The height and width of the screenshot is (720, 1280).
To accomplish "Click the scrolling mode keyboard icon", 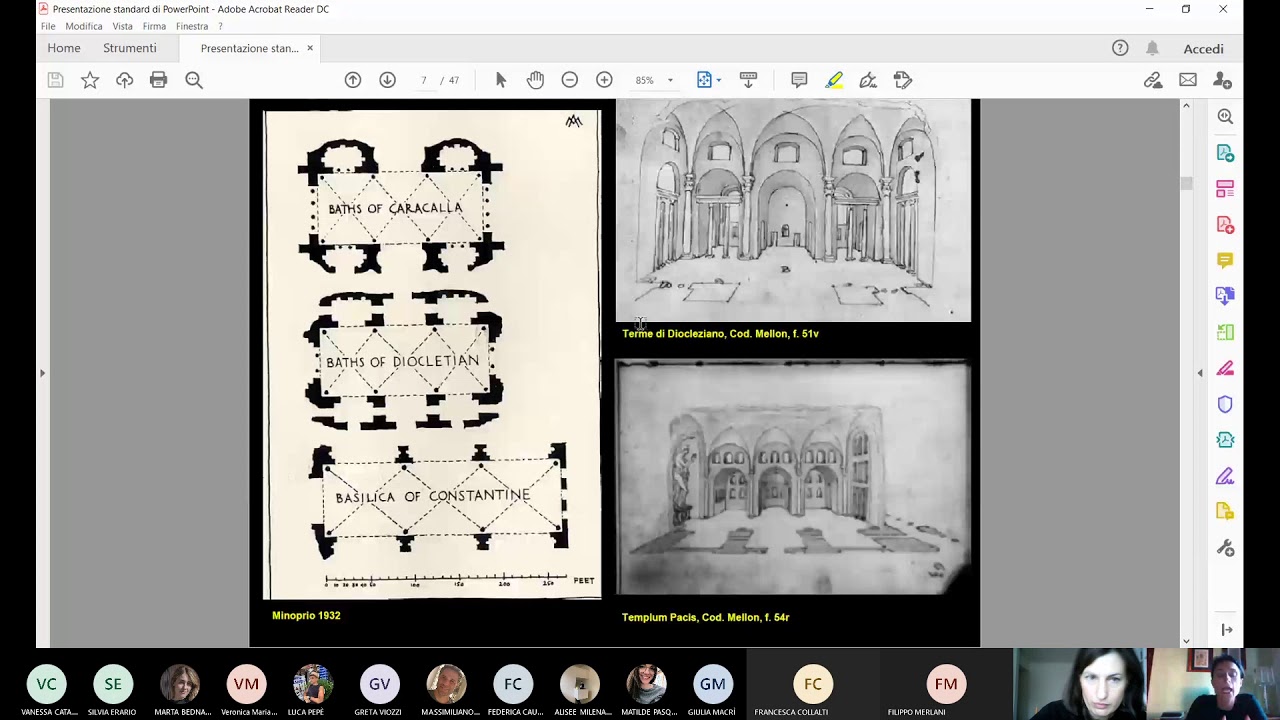I will pyautogui.click(x=748, y=80).
